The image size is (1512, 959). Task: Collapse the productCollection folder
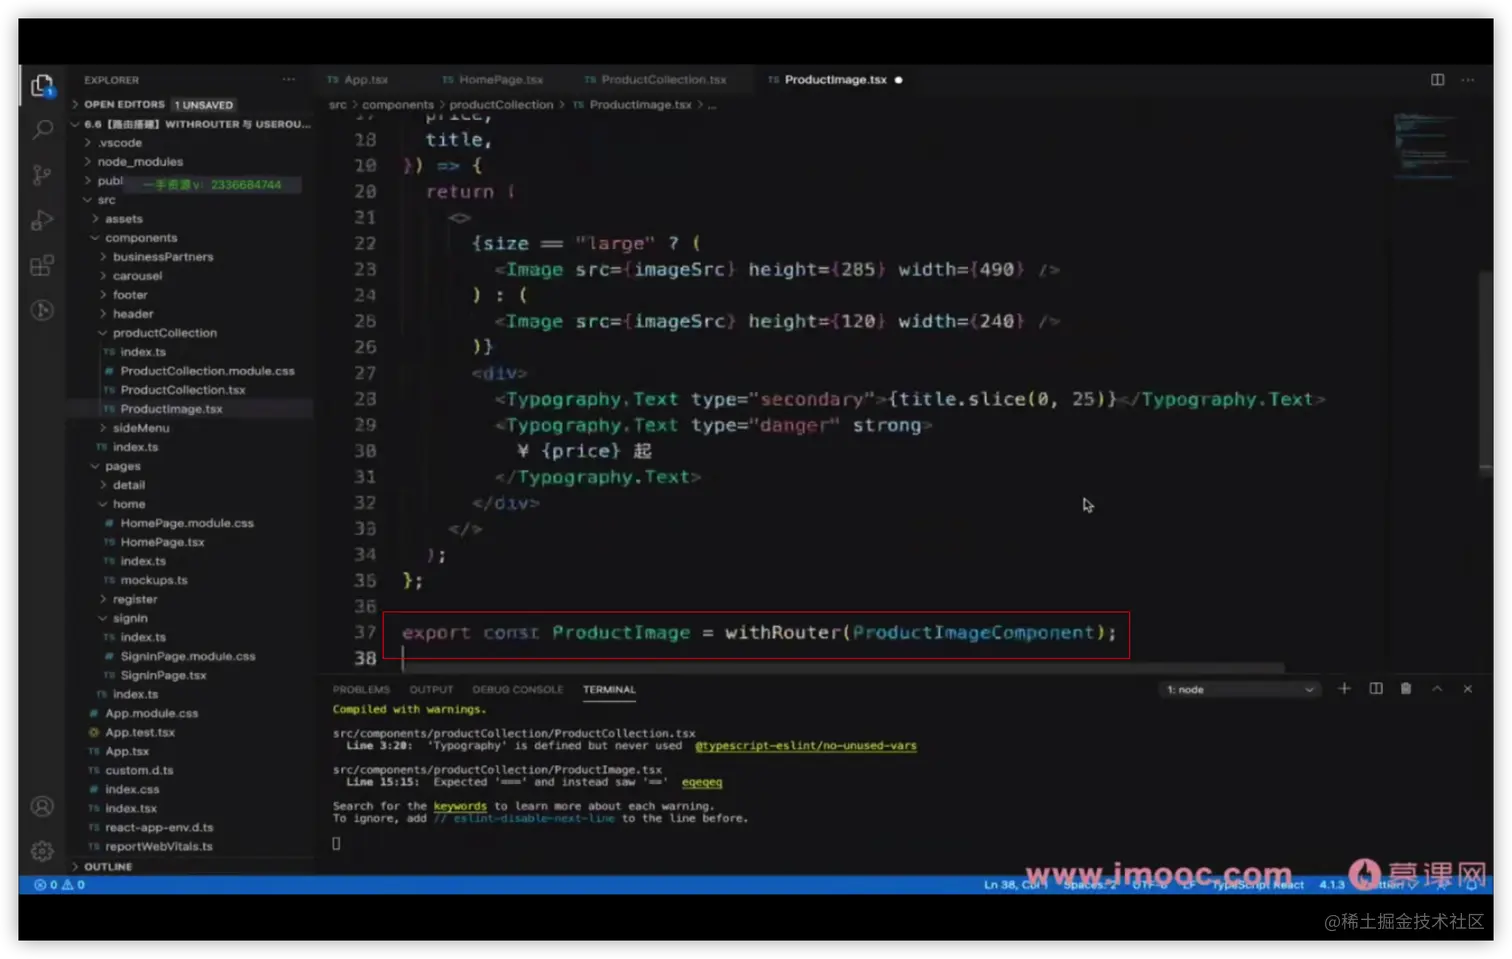tap(164, 333)
